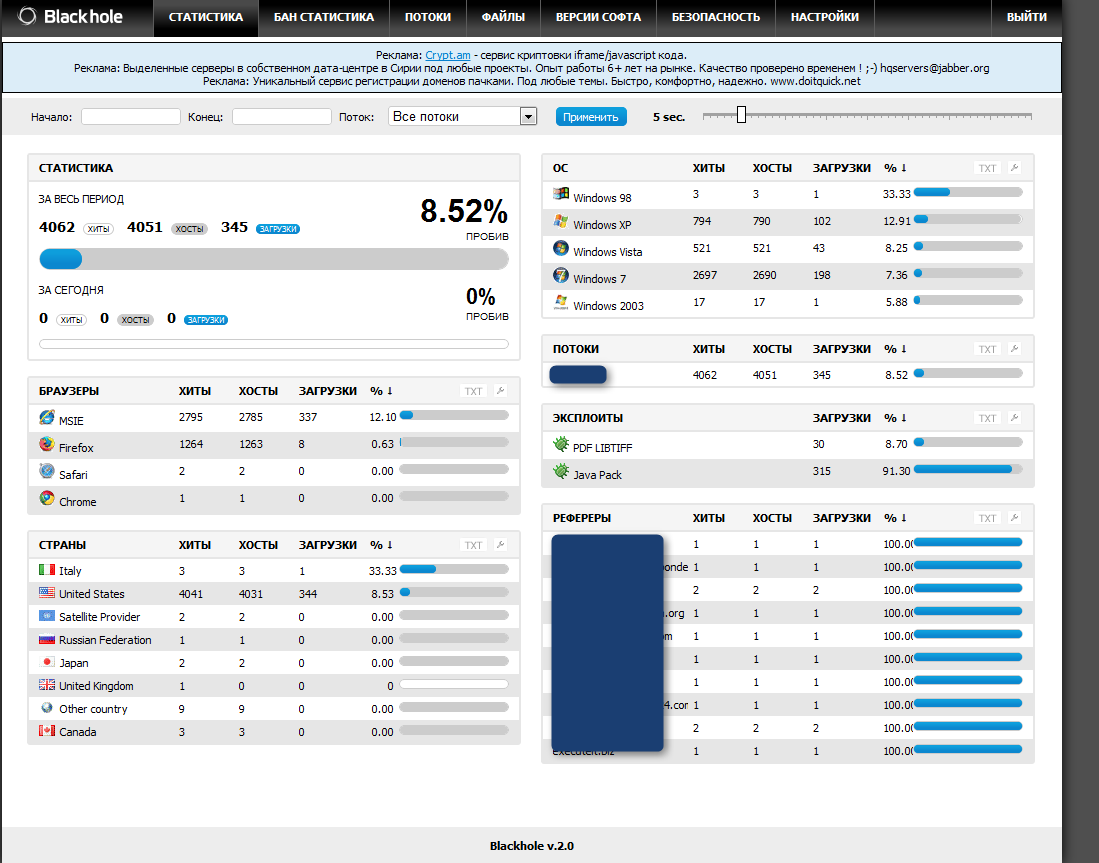This screenshot has width=1099, height=863.
Task: Switch to the БАН СТАТИСТИКА tab
Action: click(x=324, y=17)
